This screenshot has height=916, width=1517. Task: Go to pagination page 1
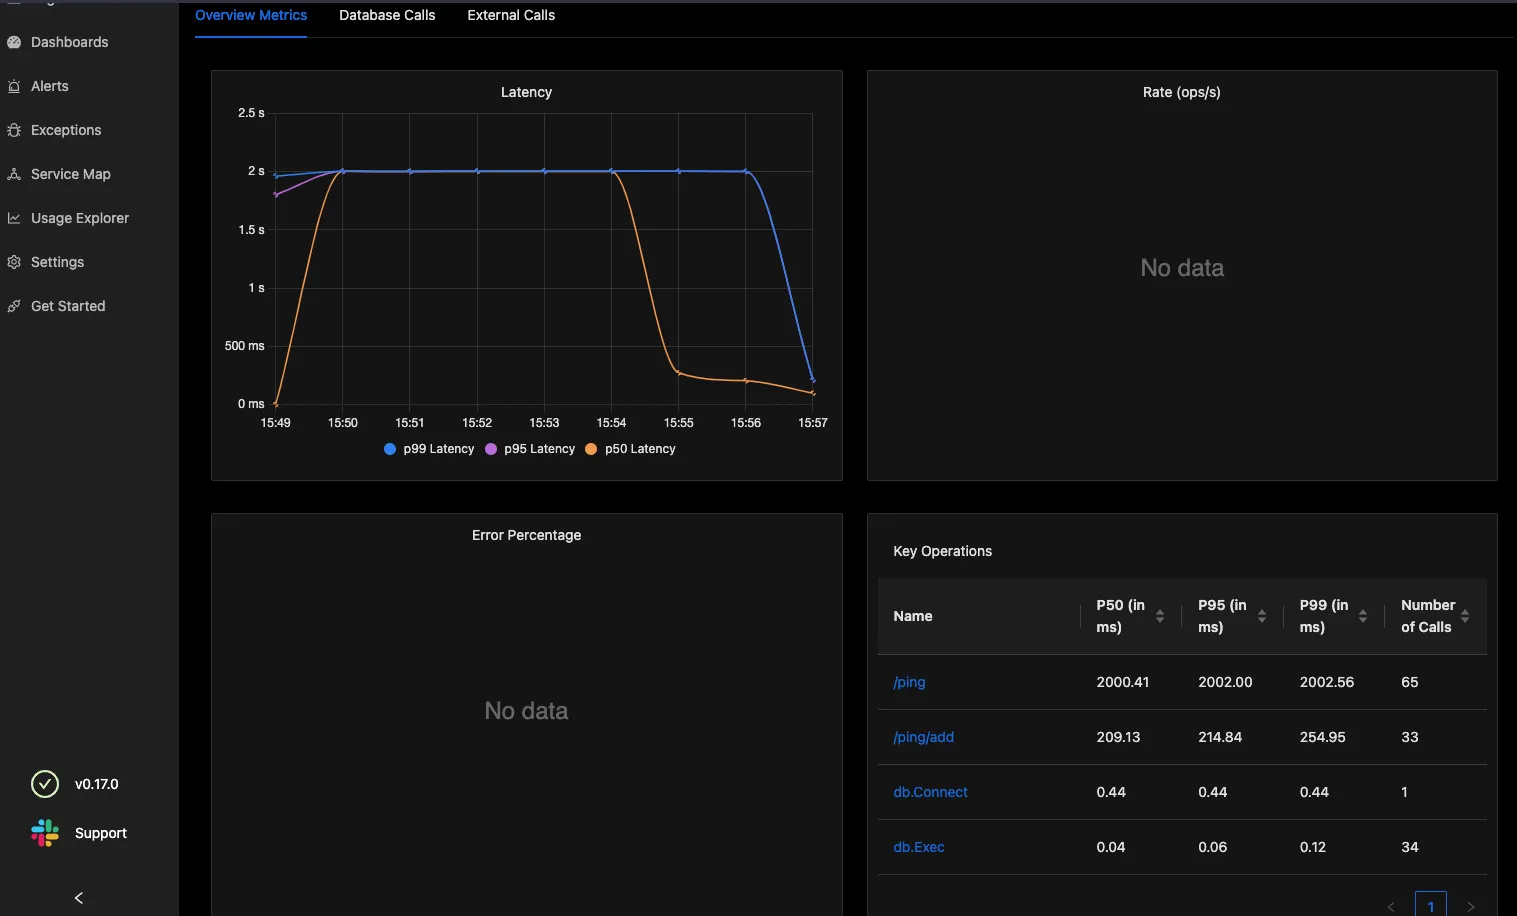(x=1431, y=905)
